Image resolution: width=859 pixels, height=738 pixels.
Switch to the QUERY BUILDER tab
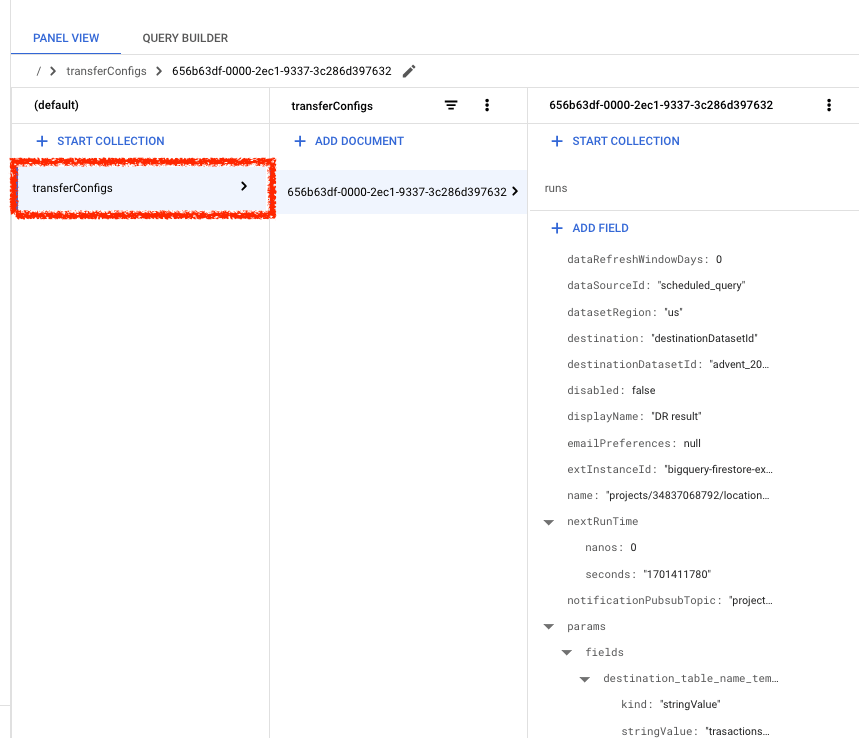click(185, 38)
